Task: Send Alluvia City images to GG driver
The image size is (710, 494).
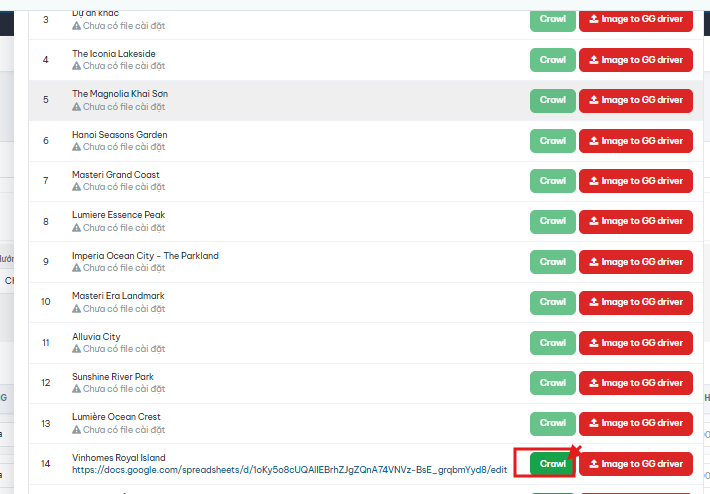Action: click(636, 343)
